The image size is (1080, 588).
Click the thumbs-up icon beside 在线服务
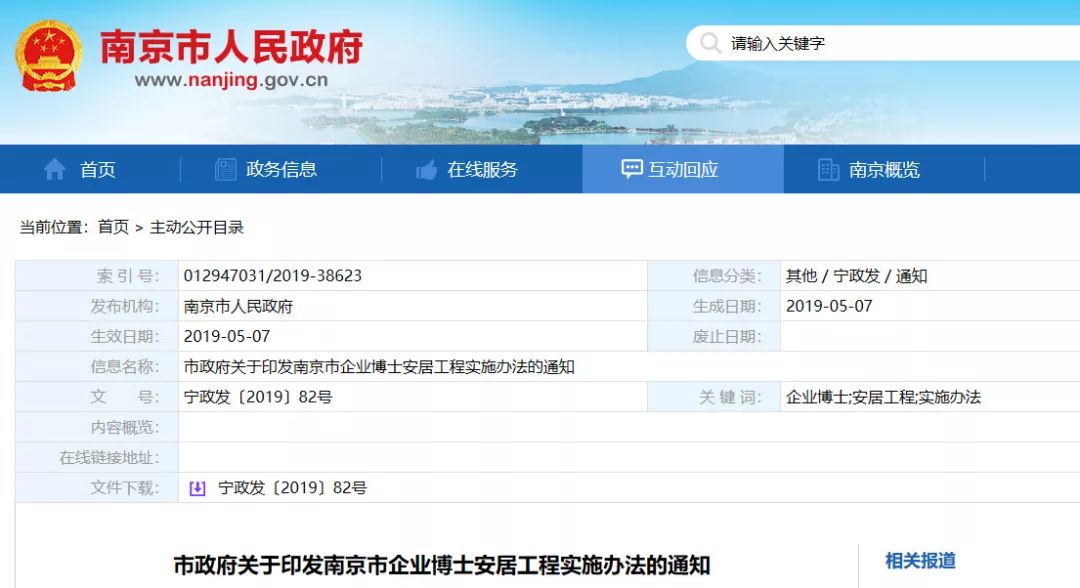point(426,169)
